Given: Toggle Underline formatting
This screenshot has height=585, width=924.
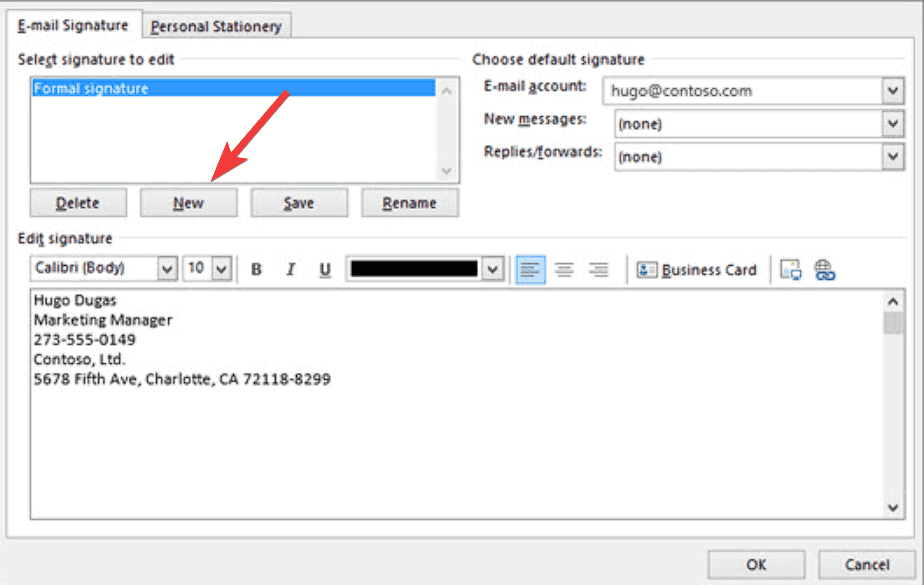Looking at the screenshot, I should pos(324,269).
